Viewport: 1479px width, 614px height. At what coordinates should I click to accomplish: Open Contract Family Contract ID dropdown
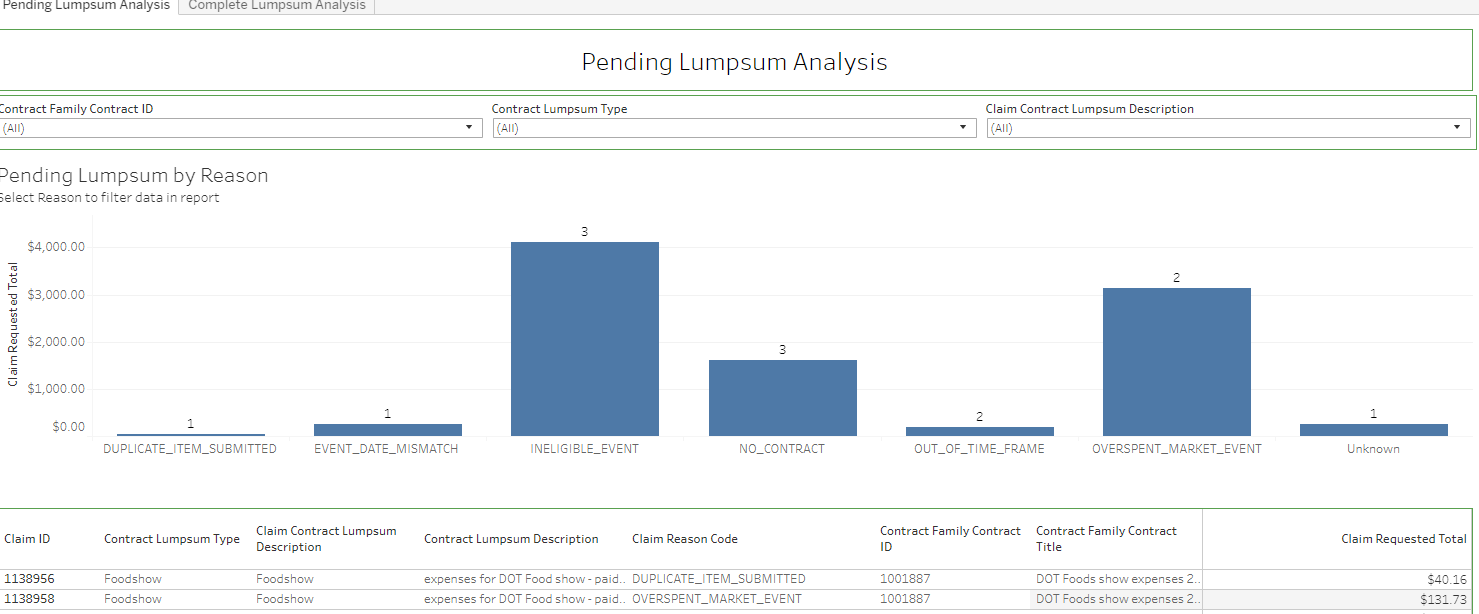tap(240, 128)
